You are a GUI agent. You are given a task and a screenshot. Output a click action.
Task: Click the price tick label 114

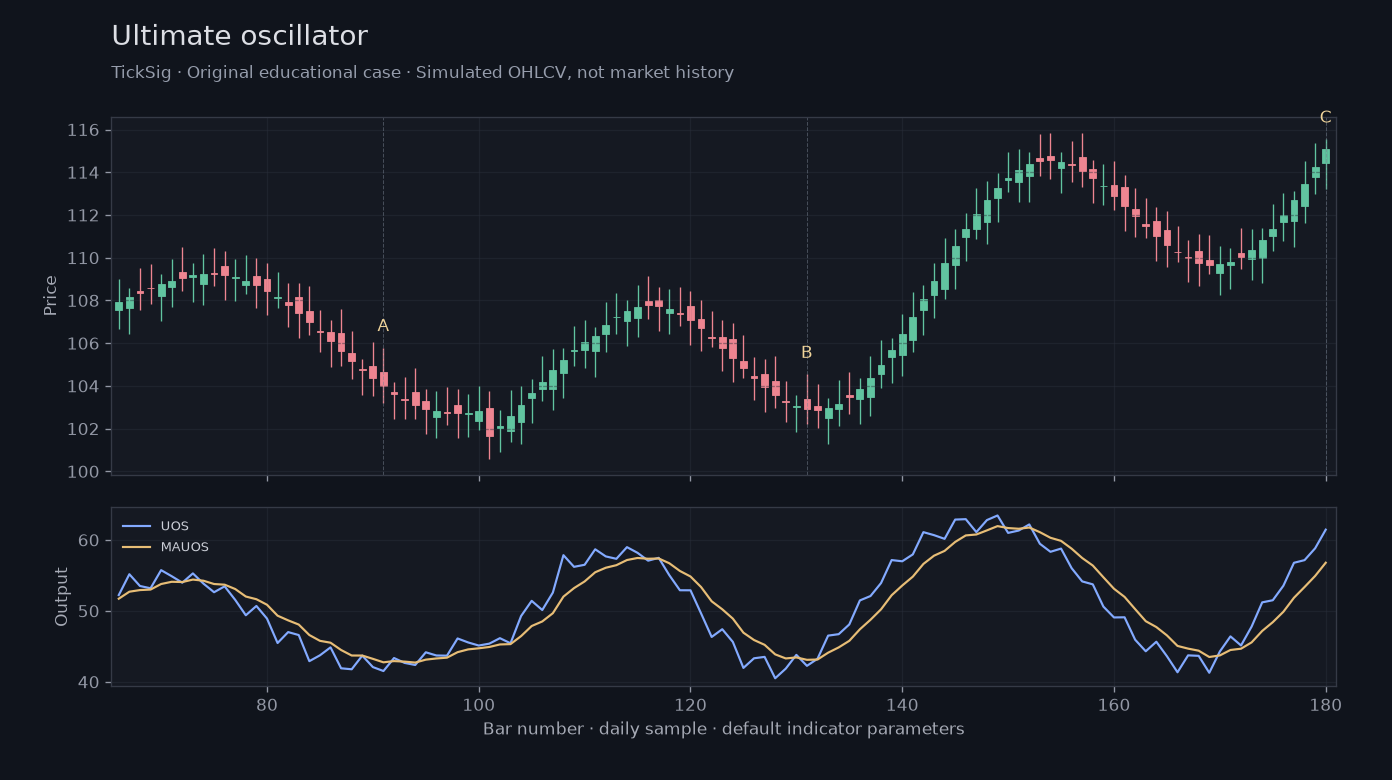pyautogui.click(x=84, y=173)
